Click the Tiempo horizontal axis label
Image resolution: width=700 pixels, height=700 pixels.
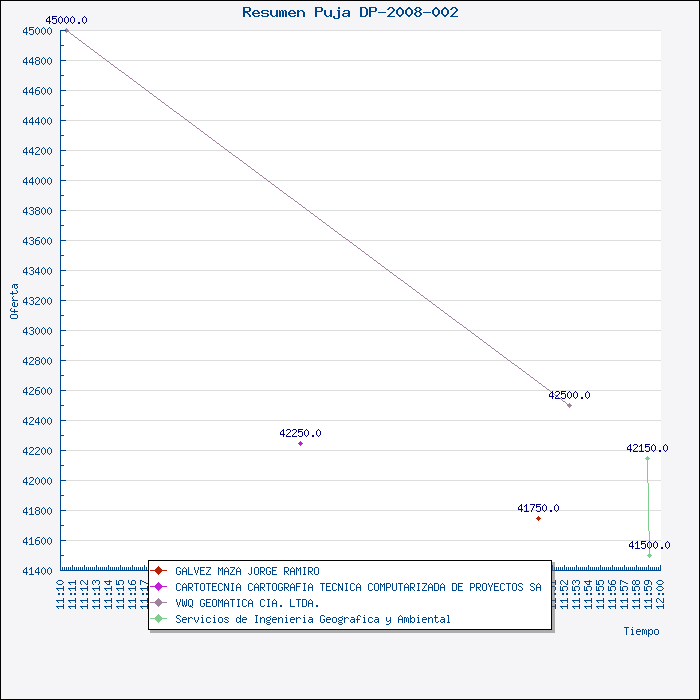click(x=641, y=631)
